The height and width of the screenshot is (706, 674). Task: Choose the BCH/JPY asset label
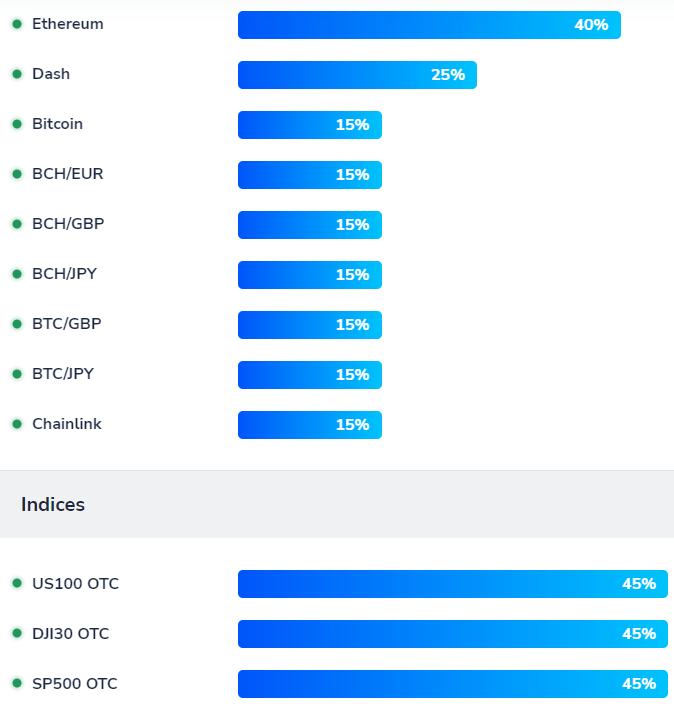[x=64, y=274]
